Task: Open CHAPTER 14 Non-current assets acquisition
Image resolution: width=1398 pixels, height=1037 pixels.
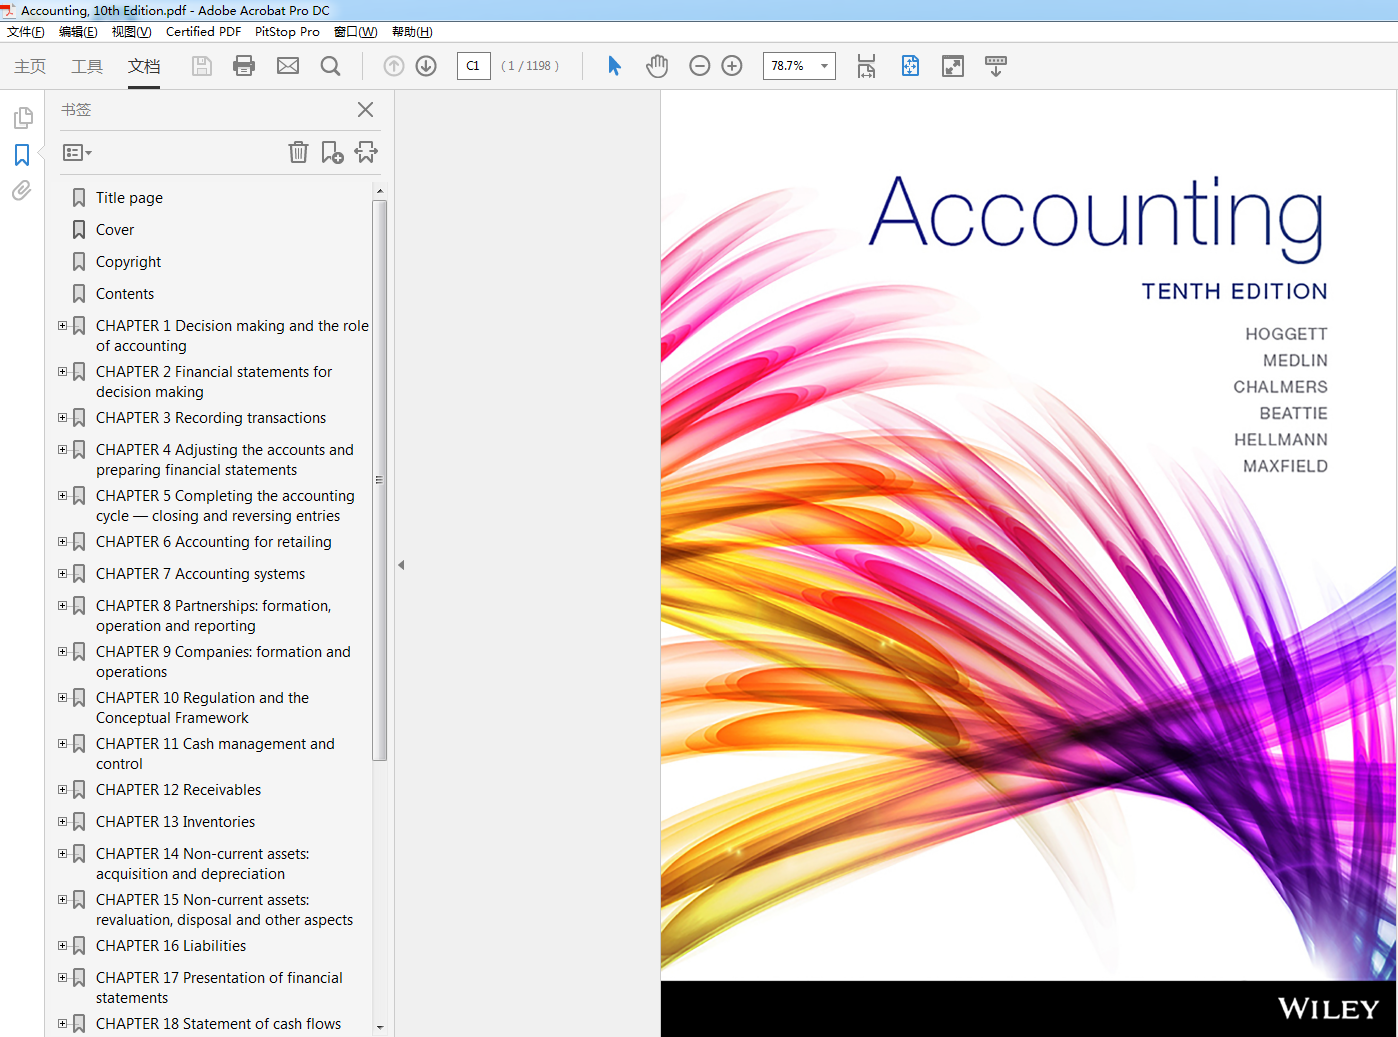Action: click(x=203, y=864)
